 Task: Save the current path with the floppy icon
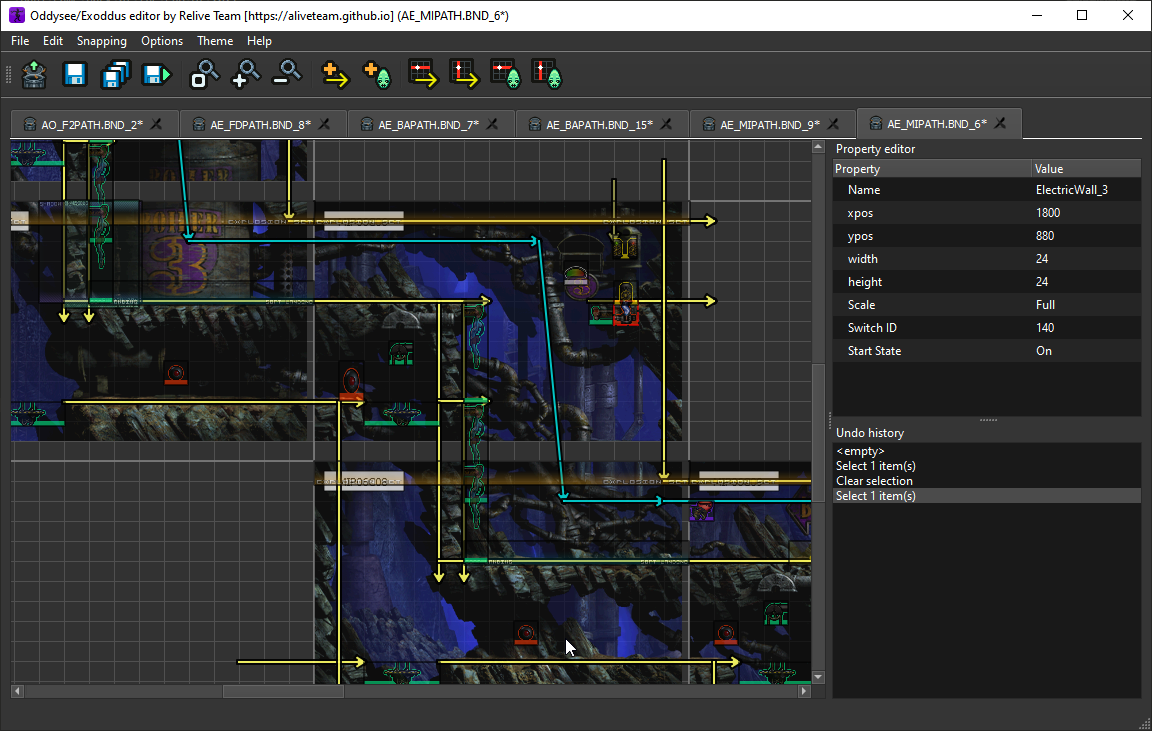click(x=75, y=74)
